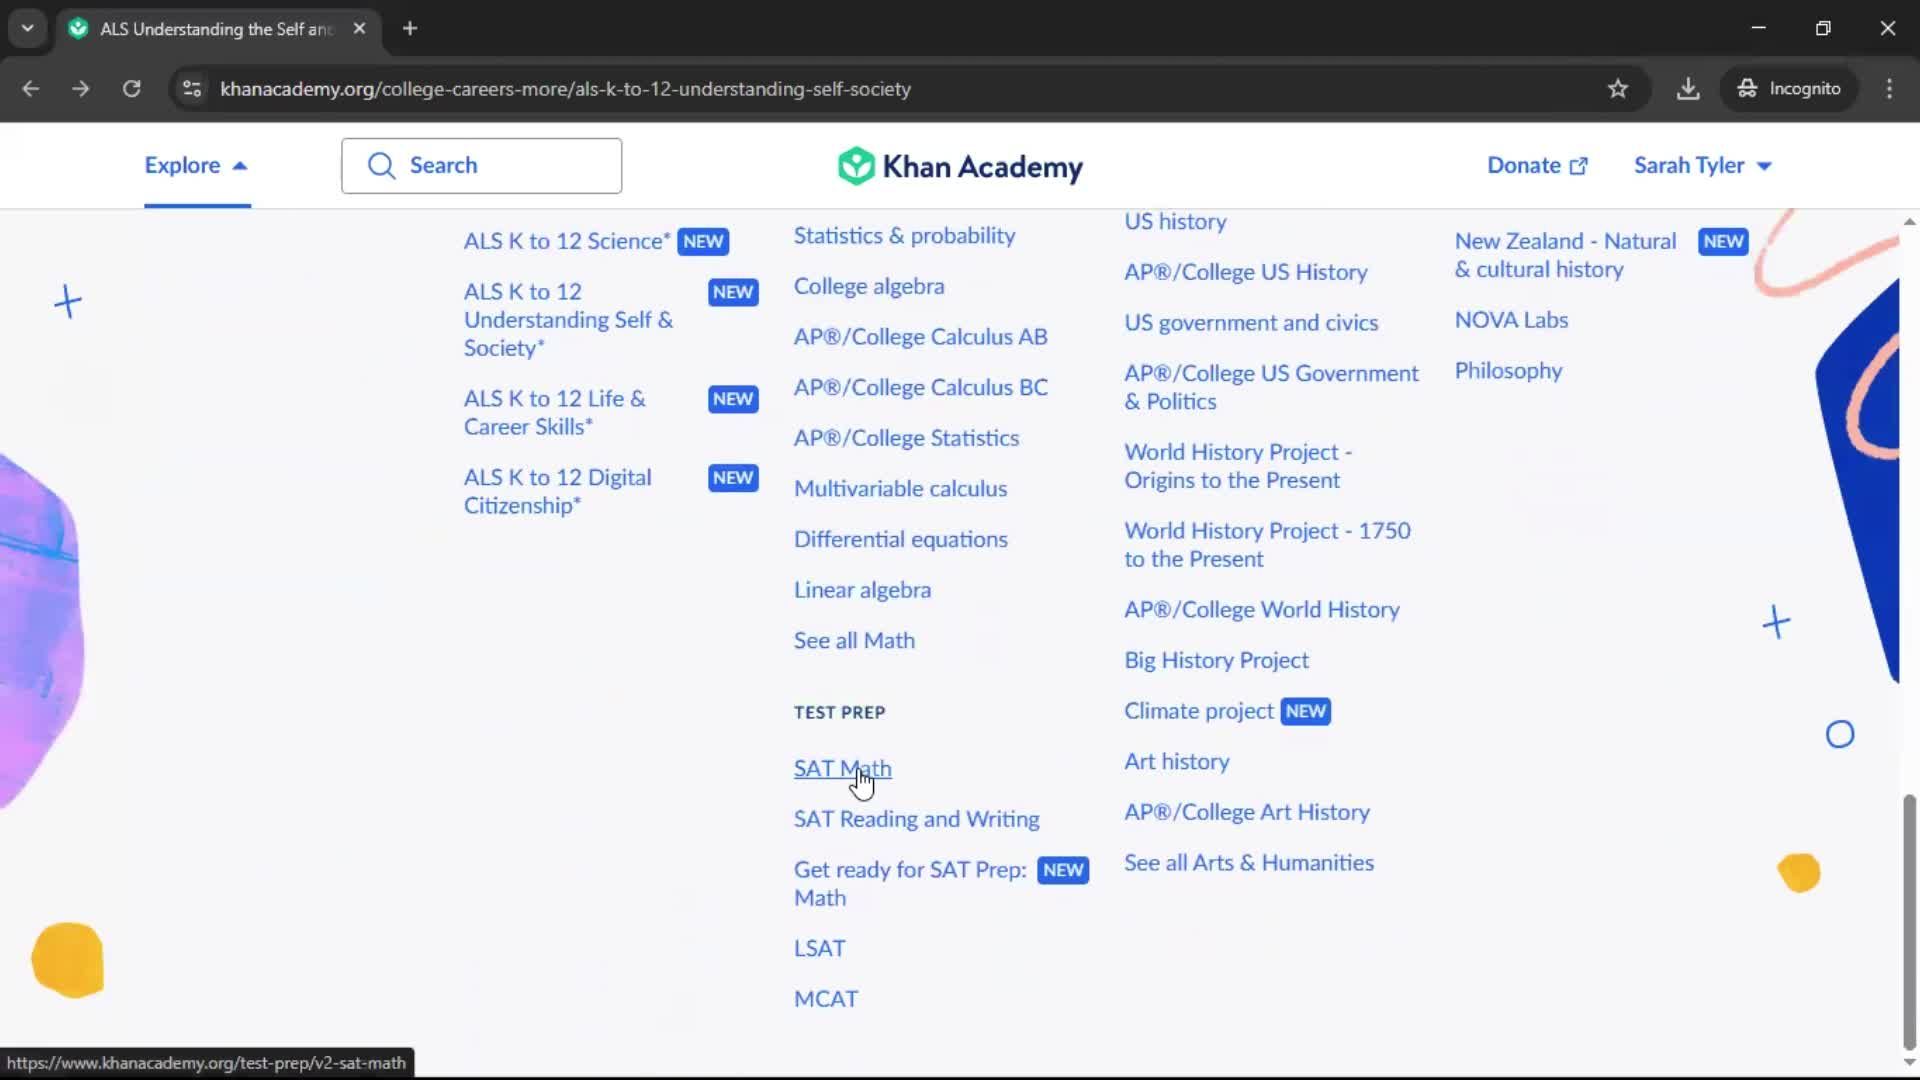Open New Zealand - Natural & cultural history

1565,256
